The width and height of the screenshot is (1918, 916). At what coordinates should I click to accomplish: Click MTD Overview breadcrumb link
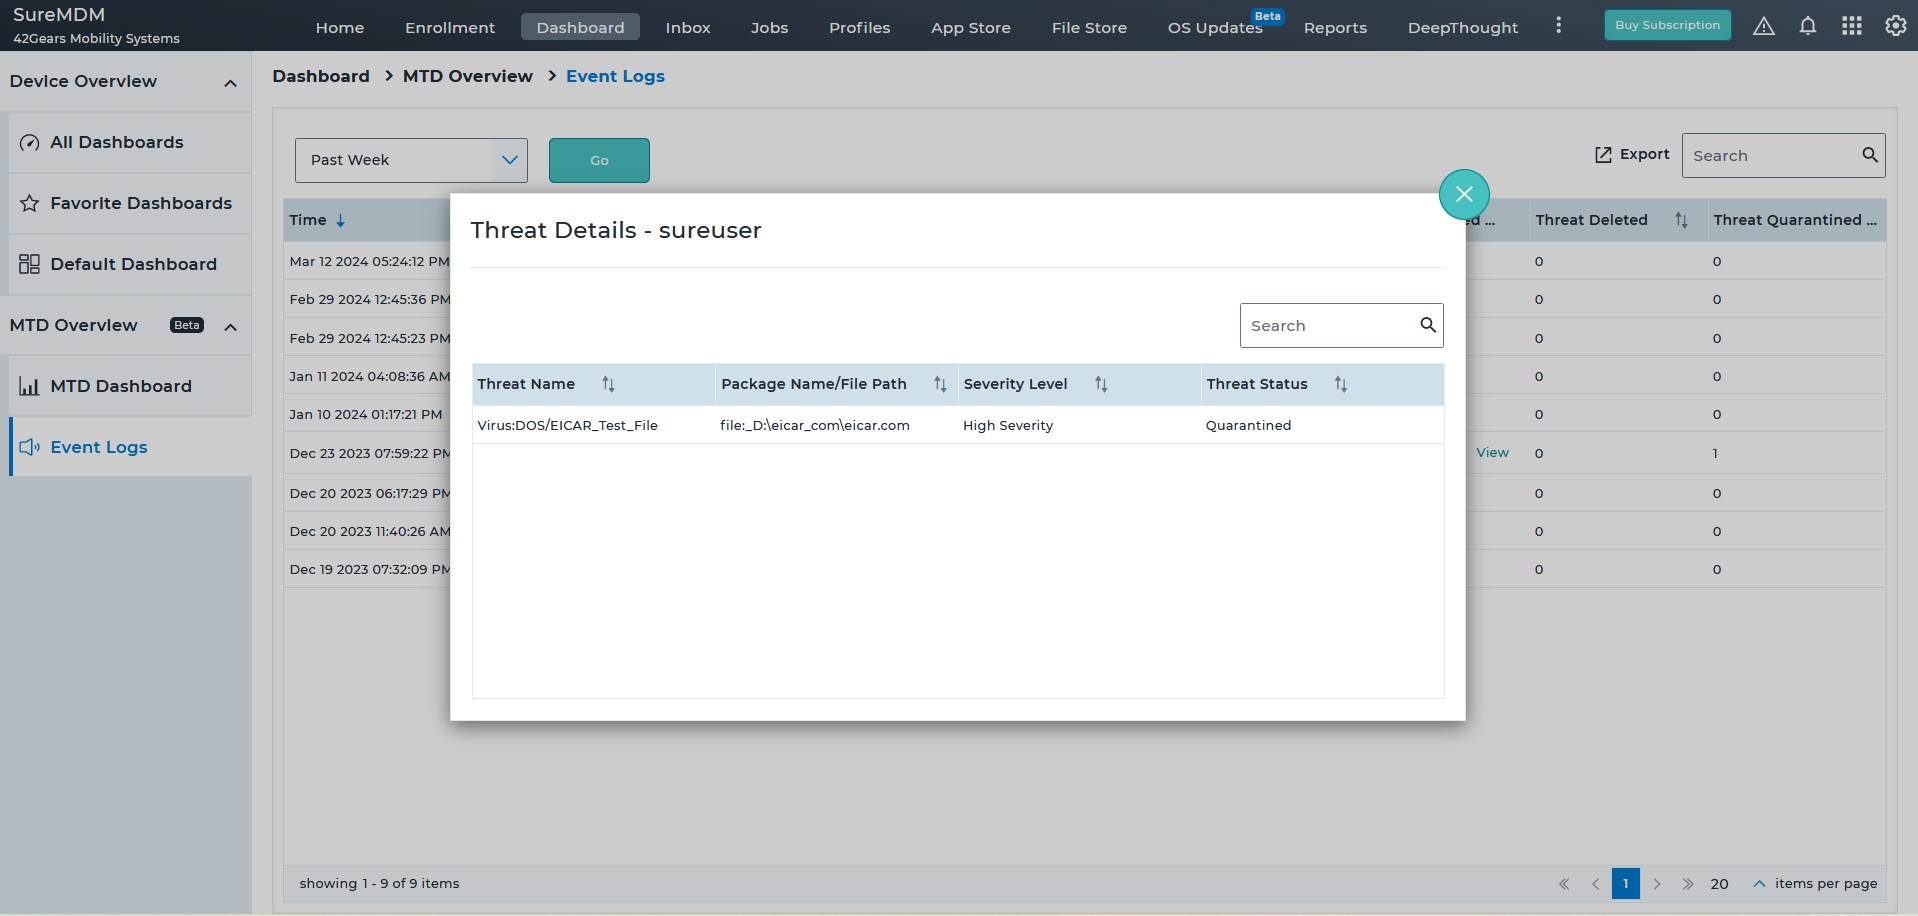click(x=467, y=76)
